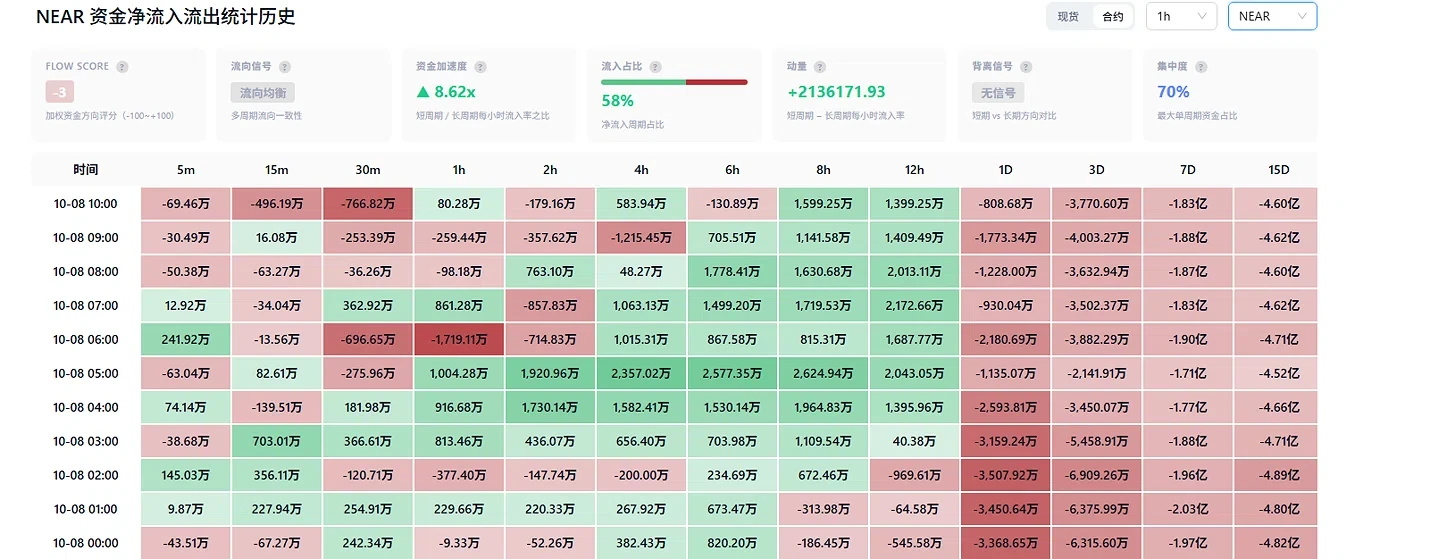The height and width of the screenshot is (559, 1430).
Task: Click the 15m column header
Action: (x=277, y=170)
